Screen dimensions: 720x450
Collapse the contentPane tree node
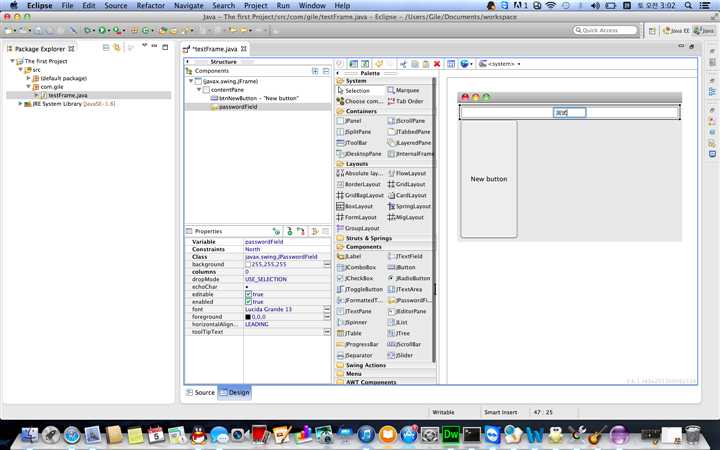[199, 90]
